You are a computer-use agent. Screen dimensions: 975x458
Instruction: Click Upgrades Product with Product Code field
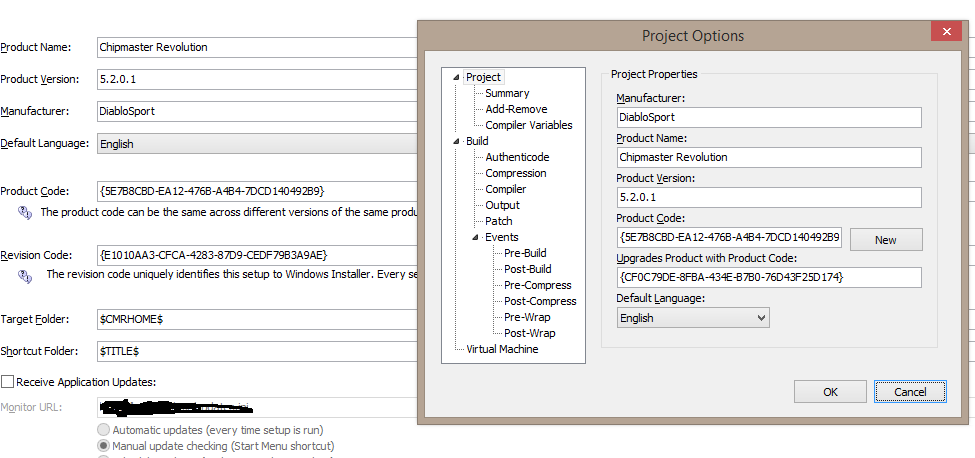tap(769, 277)
